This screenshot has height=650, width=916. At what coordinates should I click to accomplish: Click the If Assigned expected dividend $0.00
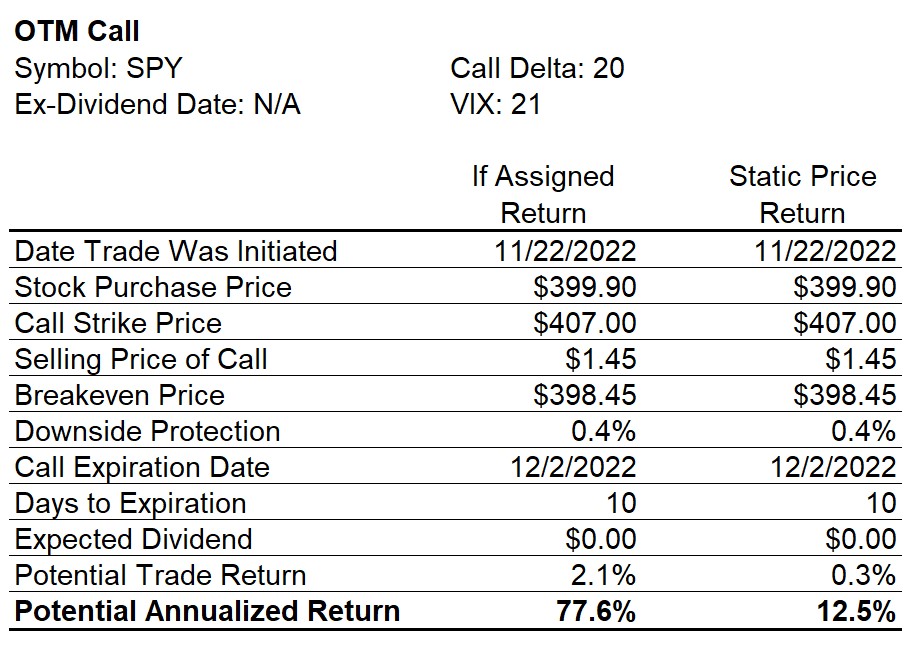pyautogui.click(x=601, y=539)
